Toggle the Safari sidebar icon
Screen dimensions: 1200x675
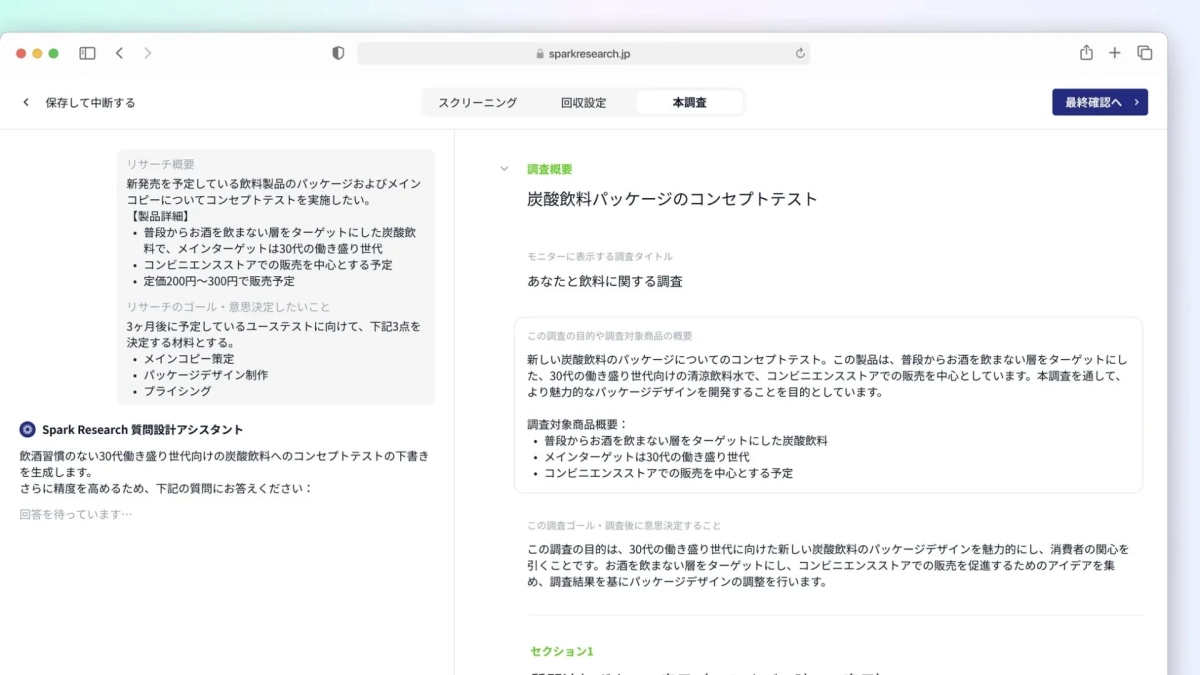pos(87,53)
